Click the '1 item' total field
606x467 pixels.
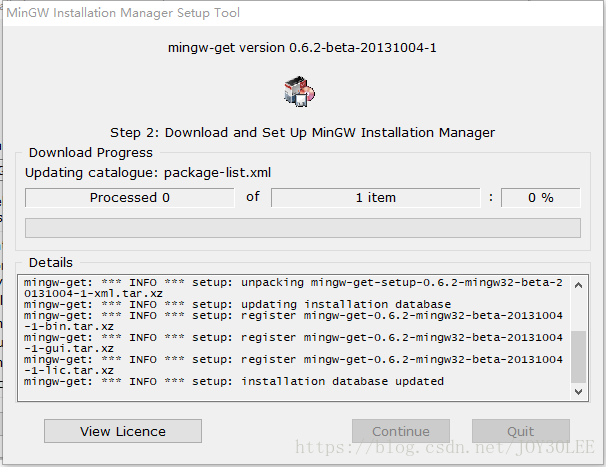[x=376, y=198]
